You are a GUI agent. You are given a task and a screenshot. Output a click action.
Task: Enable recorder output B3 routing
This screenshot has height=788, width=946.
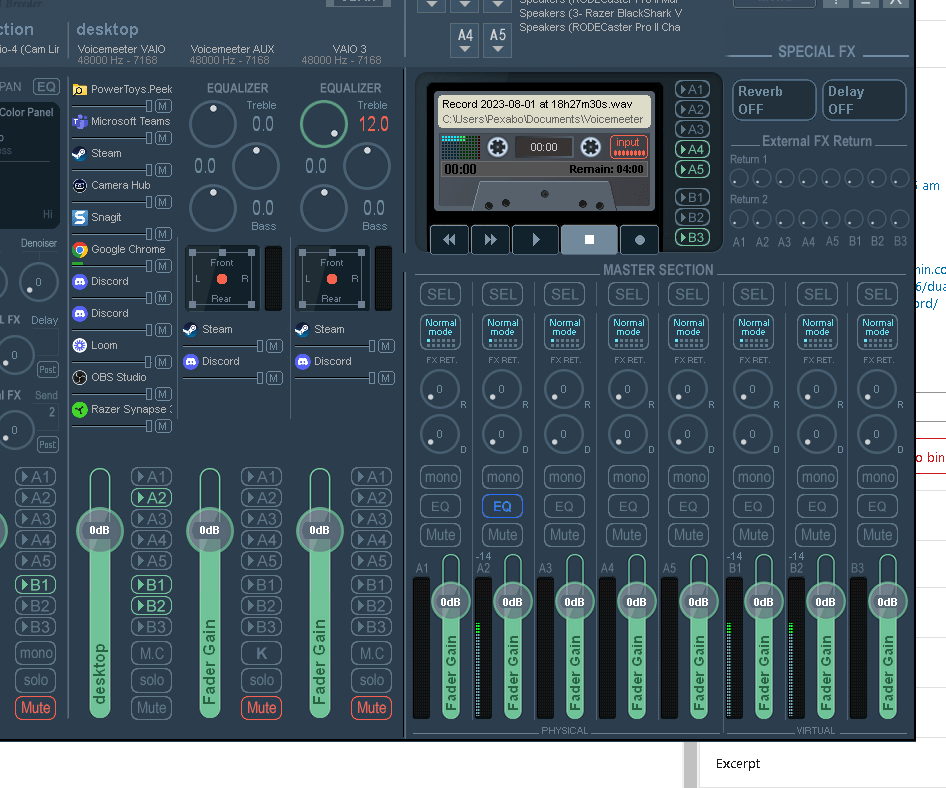tap(692, 238)
